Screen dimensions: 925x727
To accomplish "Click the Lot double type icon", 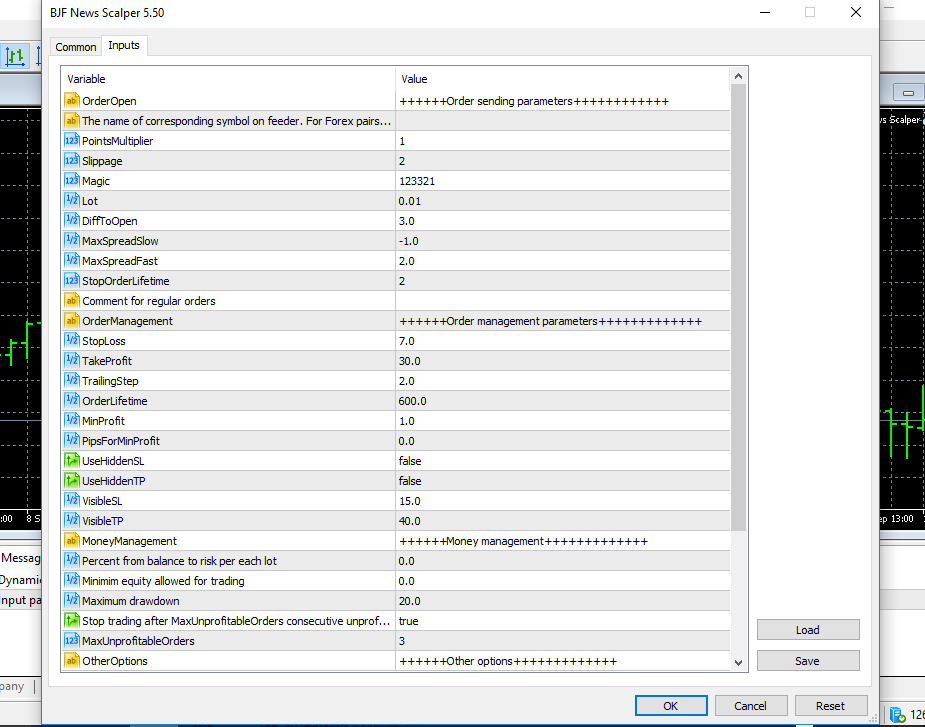I will 71,201.
